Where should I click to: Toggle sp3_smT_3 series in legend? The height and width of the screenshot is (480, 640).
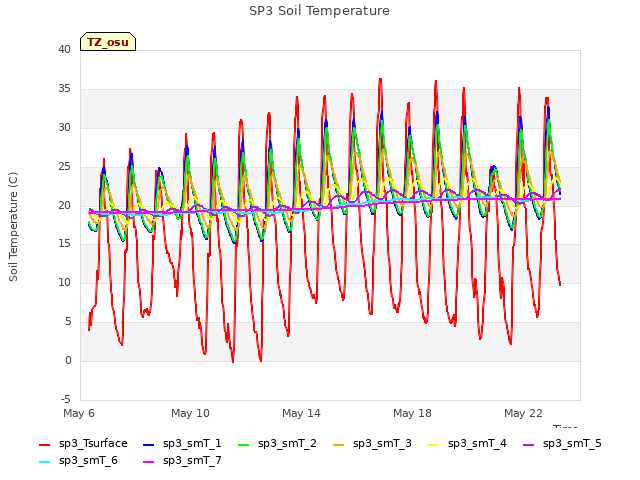pyautogui.click(x=372, y=444)
